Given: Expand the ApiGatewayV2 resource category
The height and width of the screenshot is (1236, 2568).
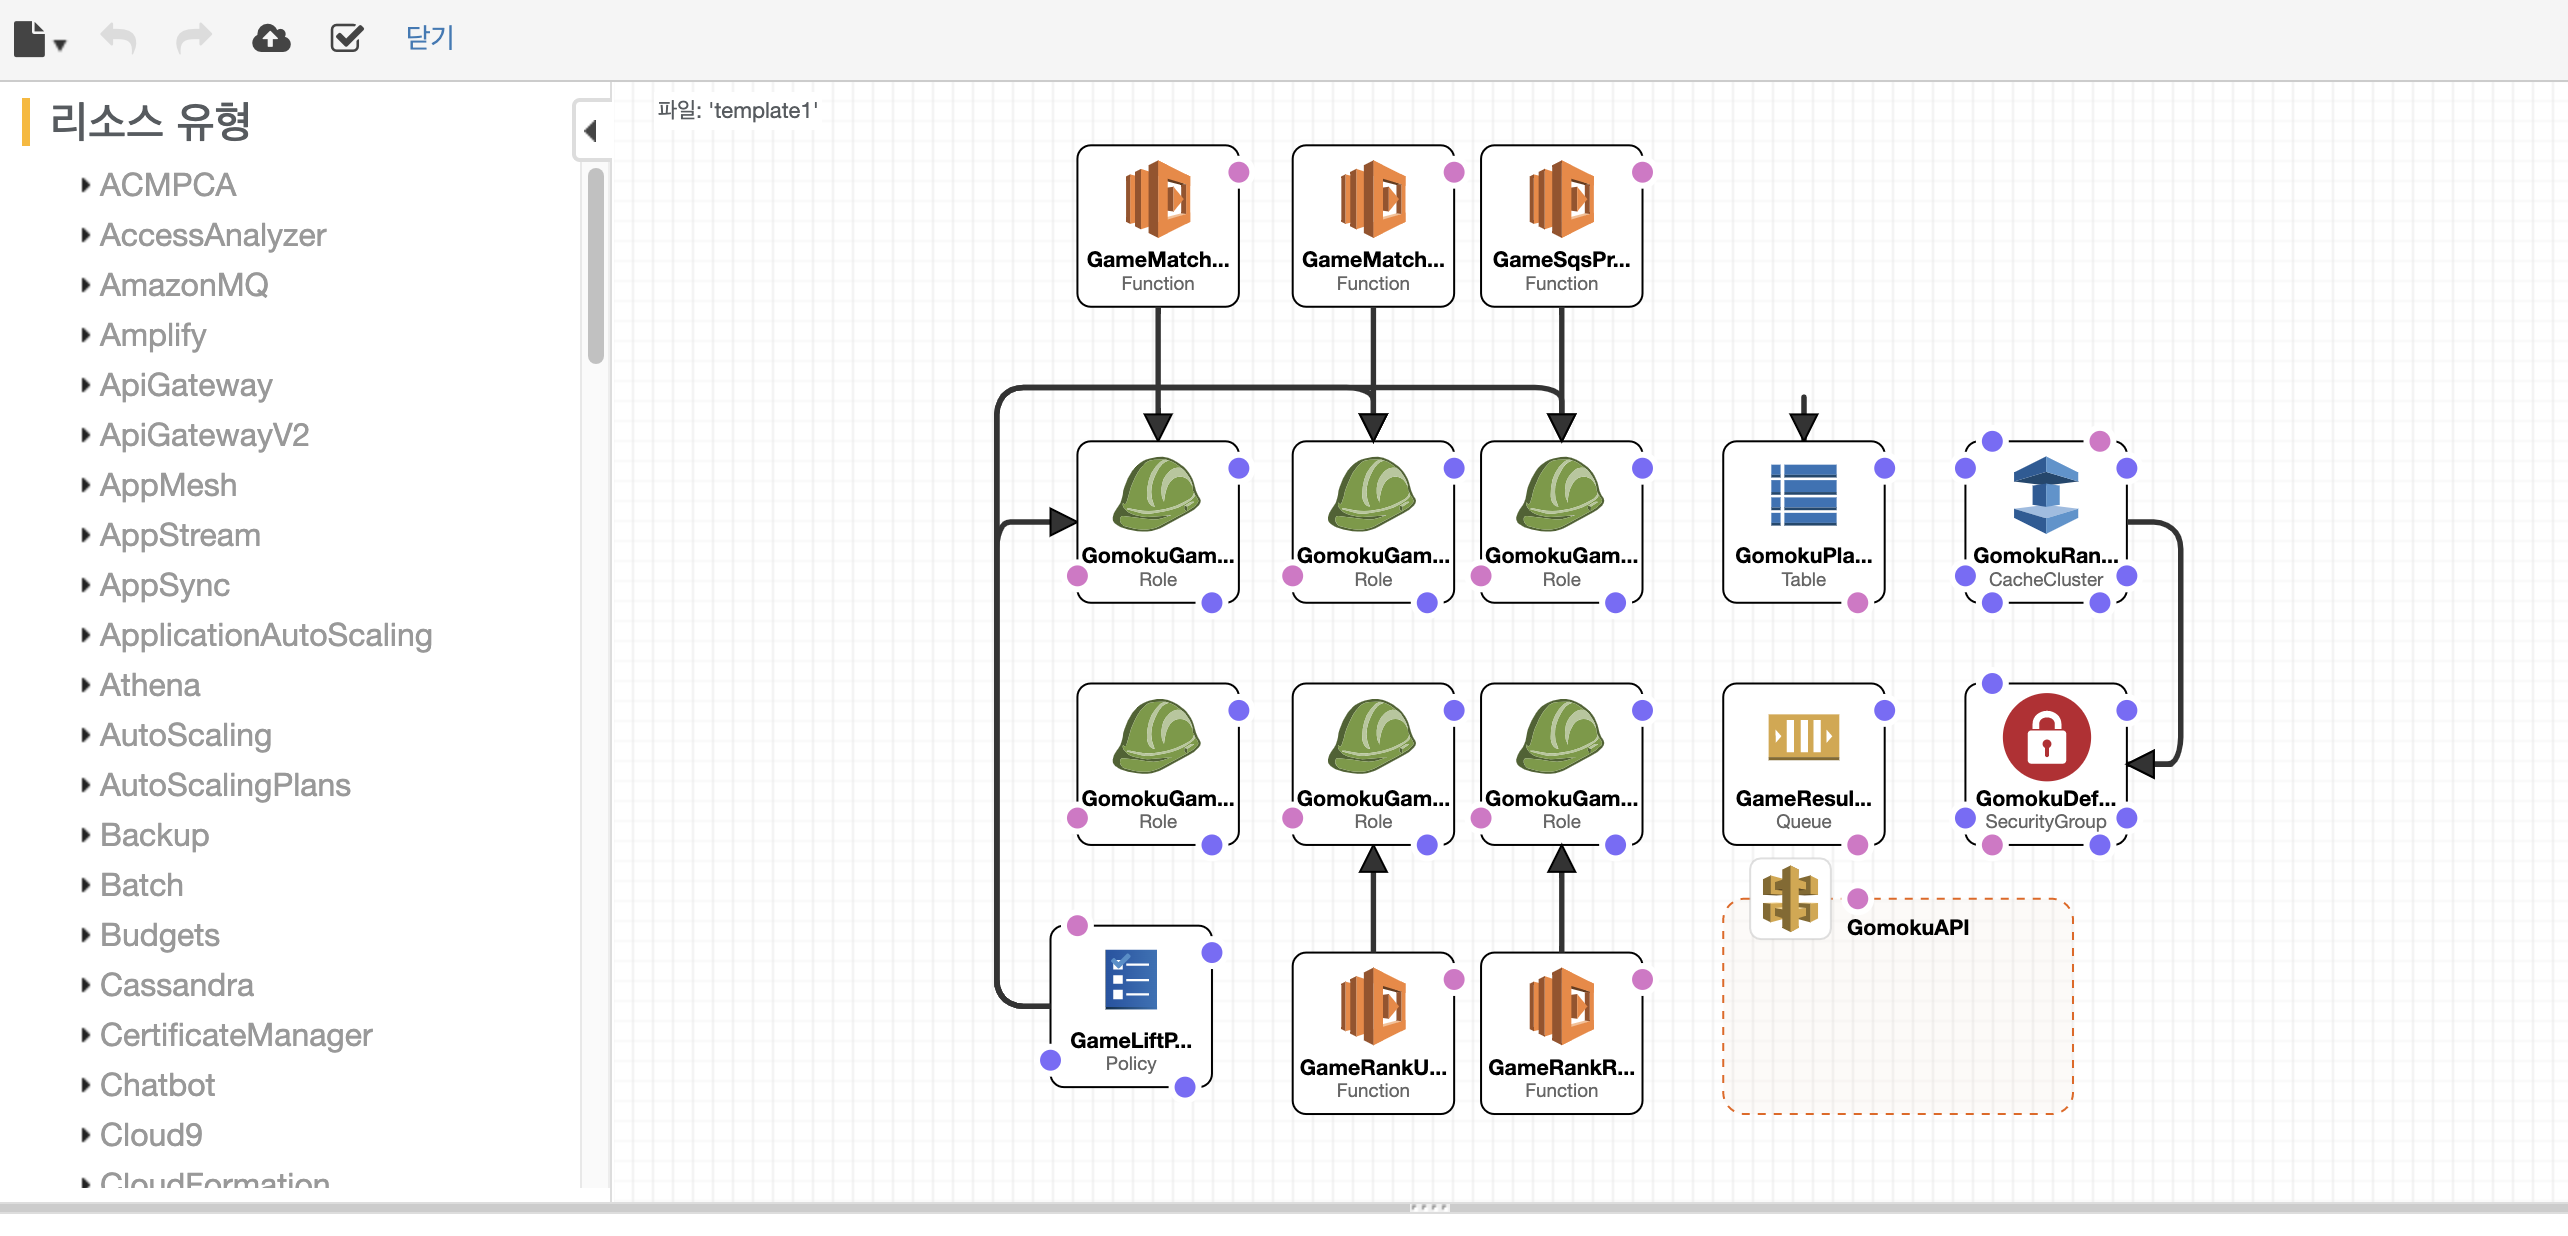Looking at the screenshot, I should (x=195, y=435).
